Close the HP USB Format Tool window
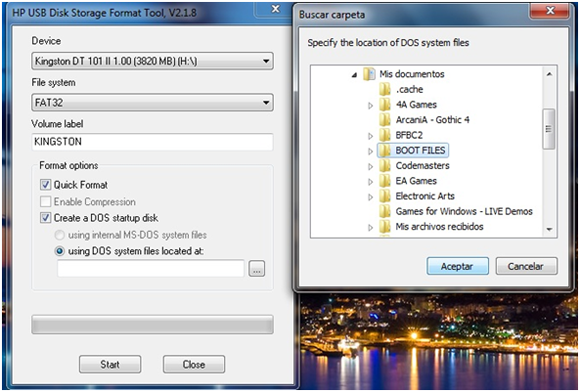The height and width of the screenshot is (392, 580). click(x=275, y=9)
